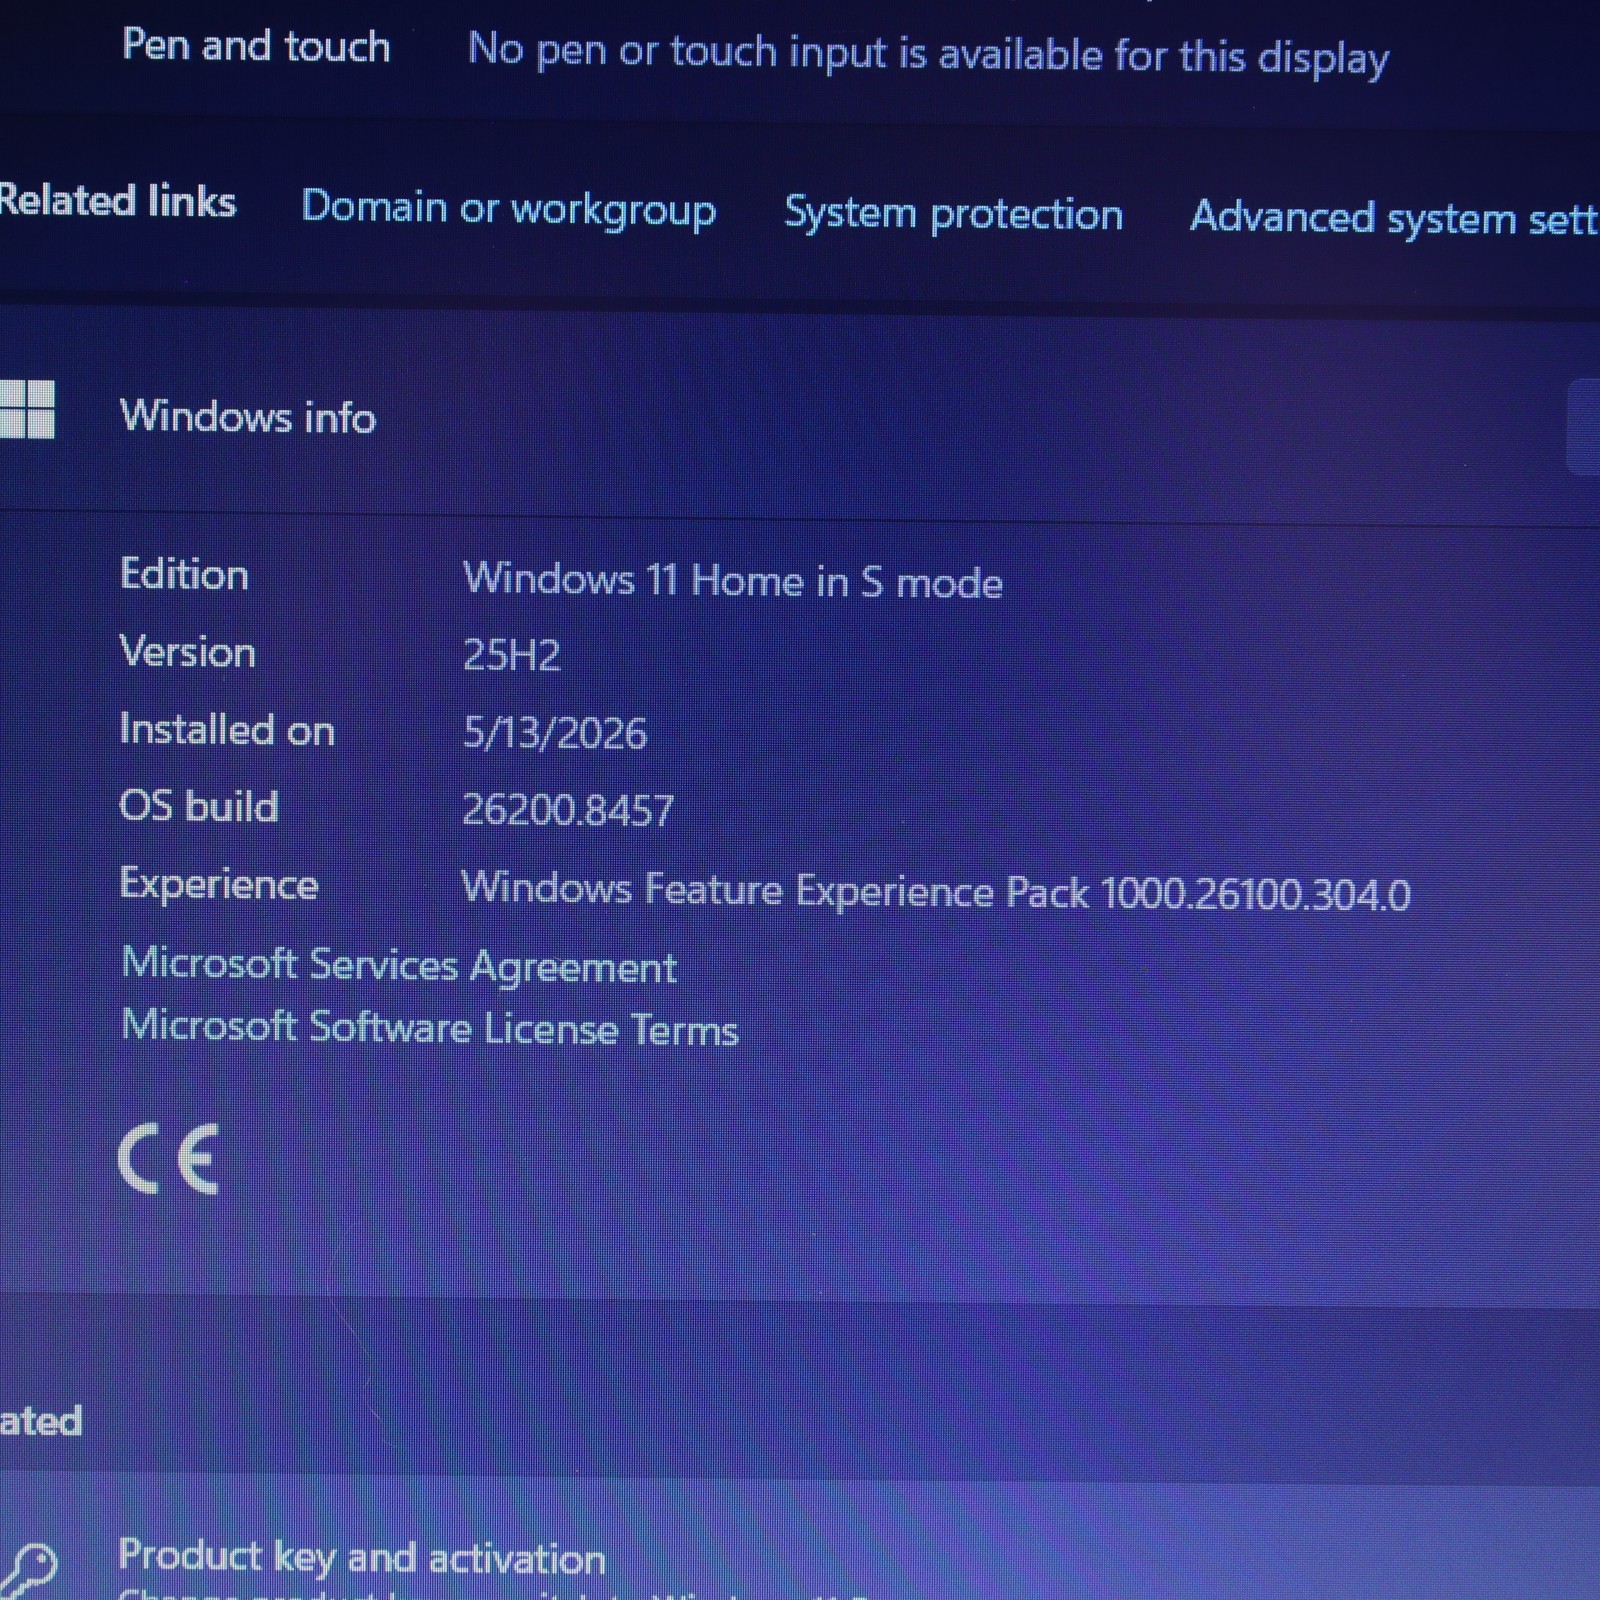The image size is (1600, 1600).
Task: Click the CE conformity mark
Action: [x=168, y=1159]
